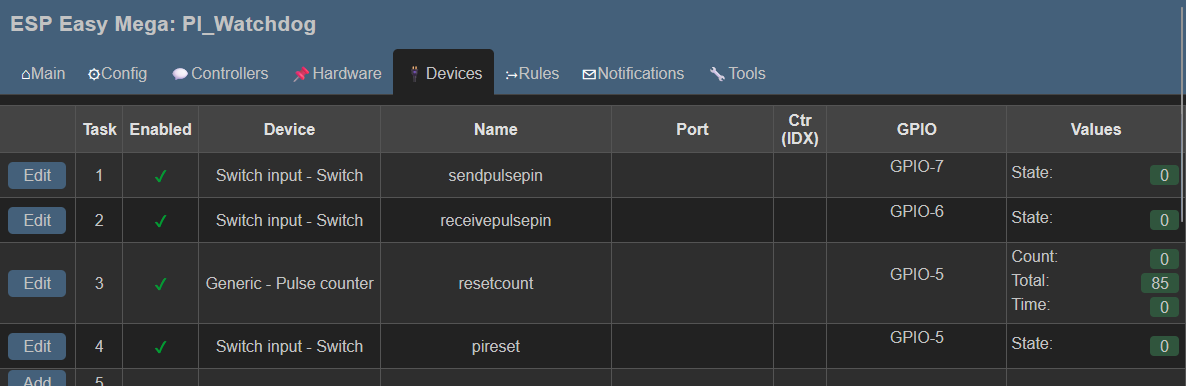Click the pushpin icon beside Hardware

pyautogui.click(x=301, y=74)
